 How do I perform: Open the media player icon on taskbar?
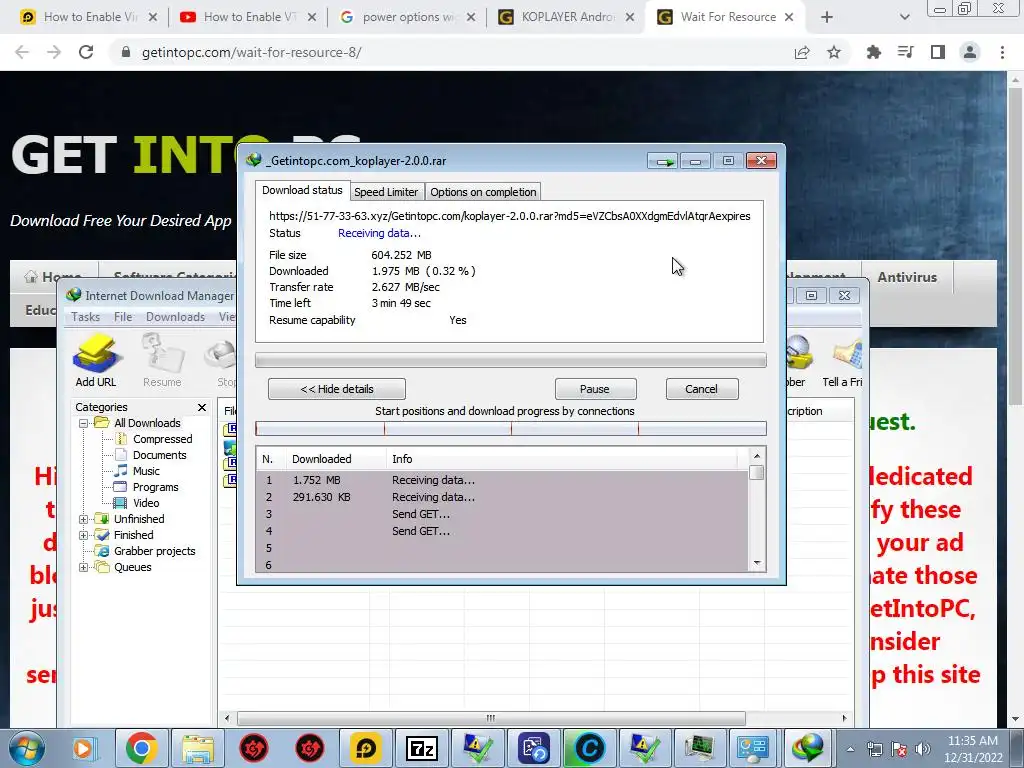click(x=84, y=748)
